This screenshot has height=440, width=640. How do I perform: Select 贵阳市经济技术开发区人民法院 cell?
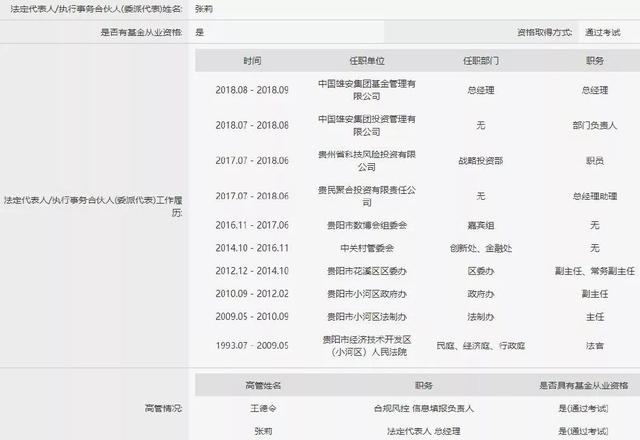pos(367,346)
